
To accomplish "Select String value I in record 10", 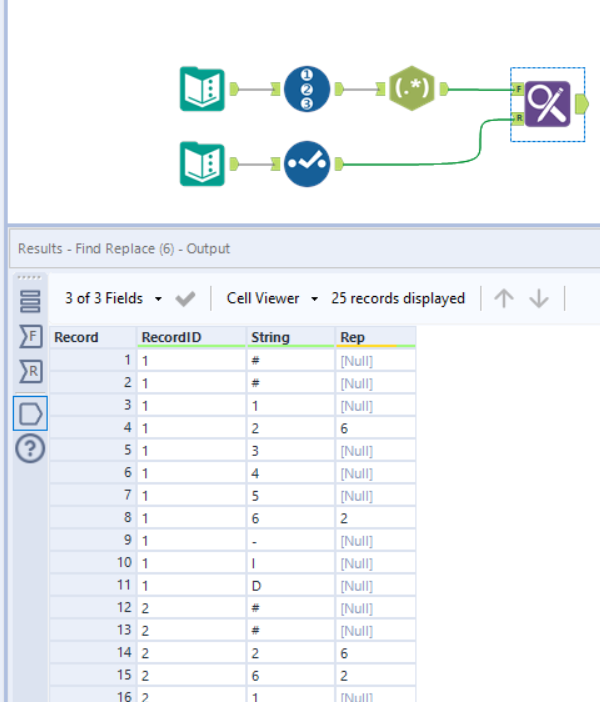I will point(291,563).
